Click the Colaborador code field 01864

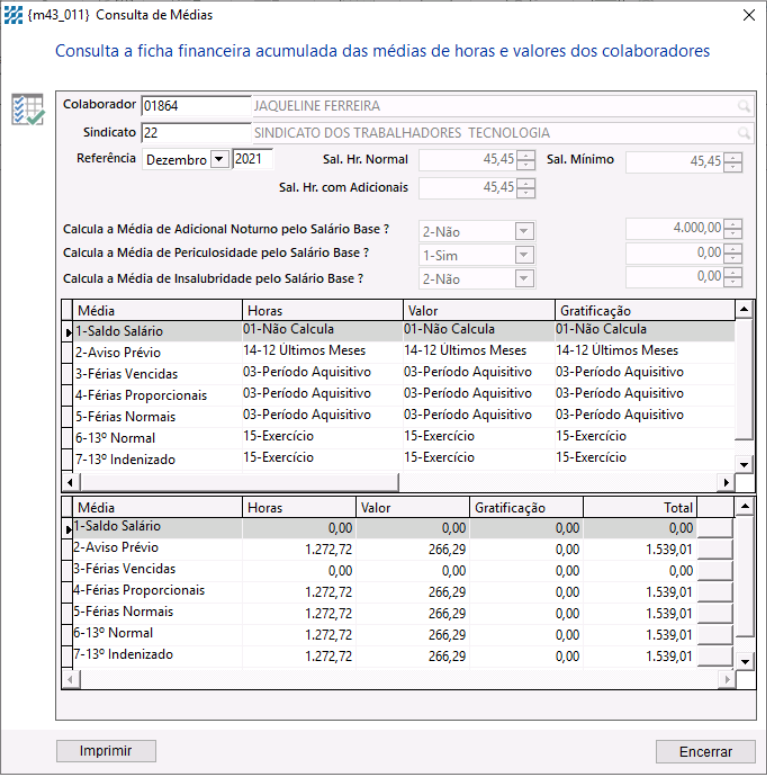[196, 106]
